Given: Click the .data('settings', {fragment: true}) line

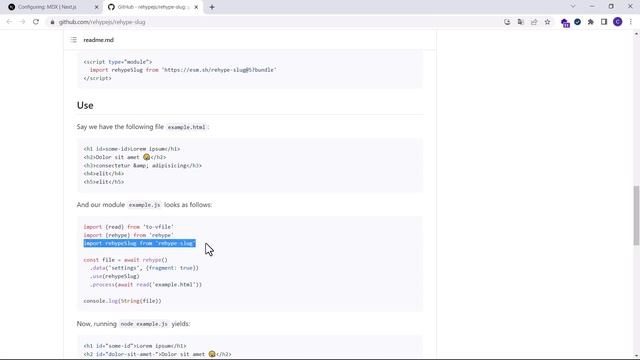Looking at the screenshot, I should pos(144,268).
